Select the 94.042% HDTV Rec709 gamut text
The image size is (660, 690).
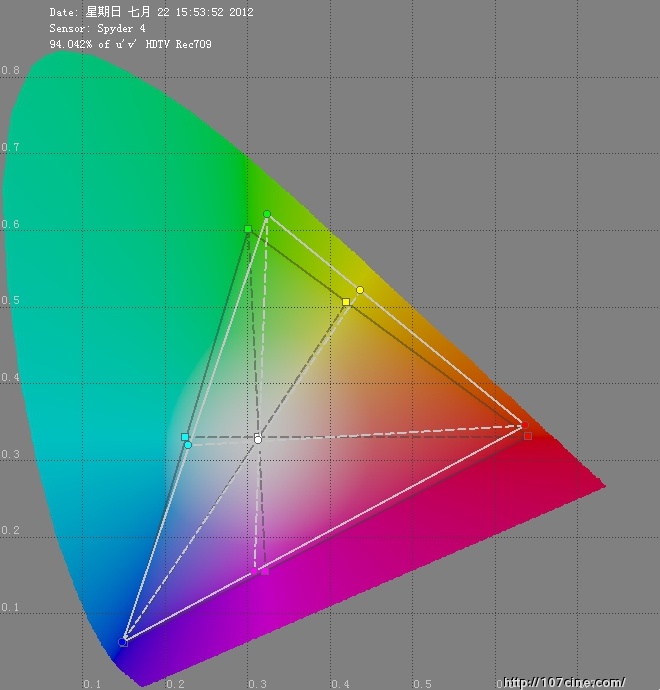[130, 45]
